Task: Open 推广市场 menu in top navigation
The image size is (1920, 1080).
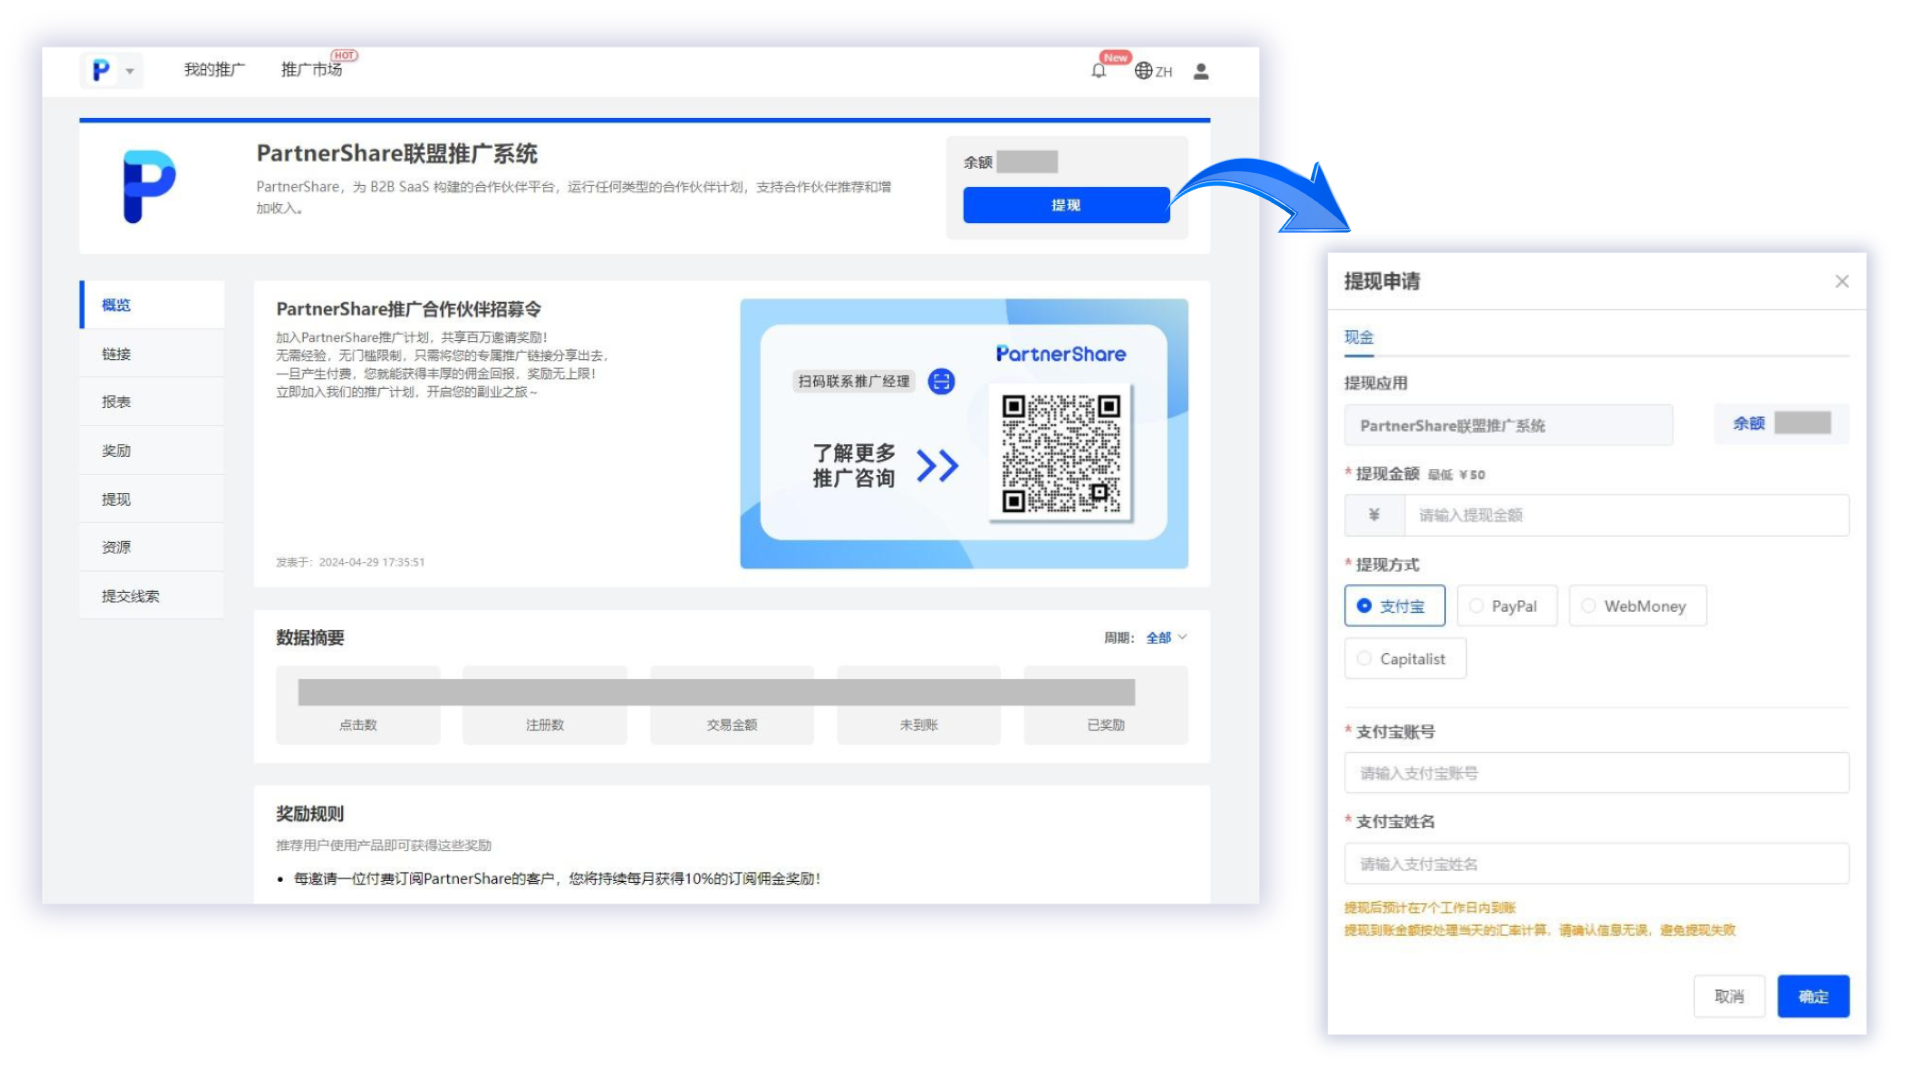Action: tap(311, 70)
